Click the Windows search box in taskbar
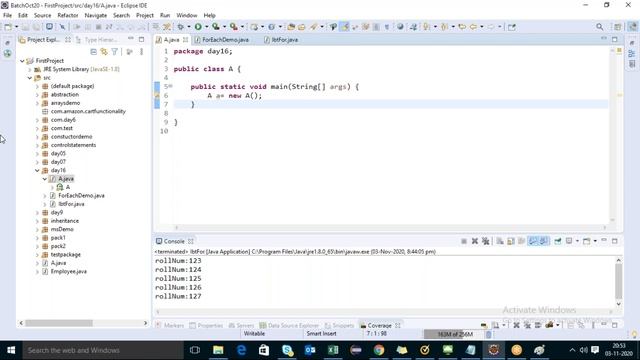 click(102, 350)
